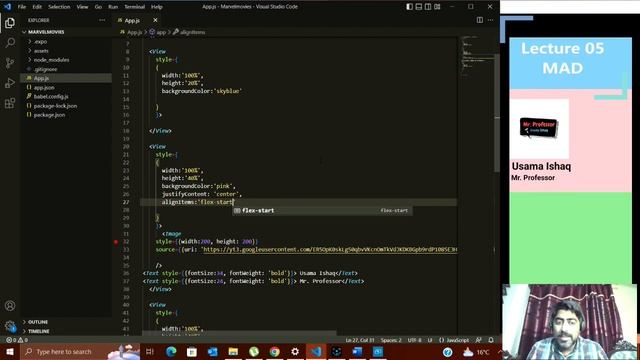Open package-lock.json file
The height and width of the screenshot is (360, 640).
click(x=66, y=106)
